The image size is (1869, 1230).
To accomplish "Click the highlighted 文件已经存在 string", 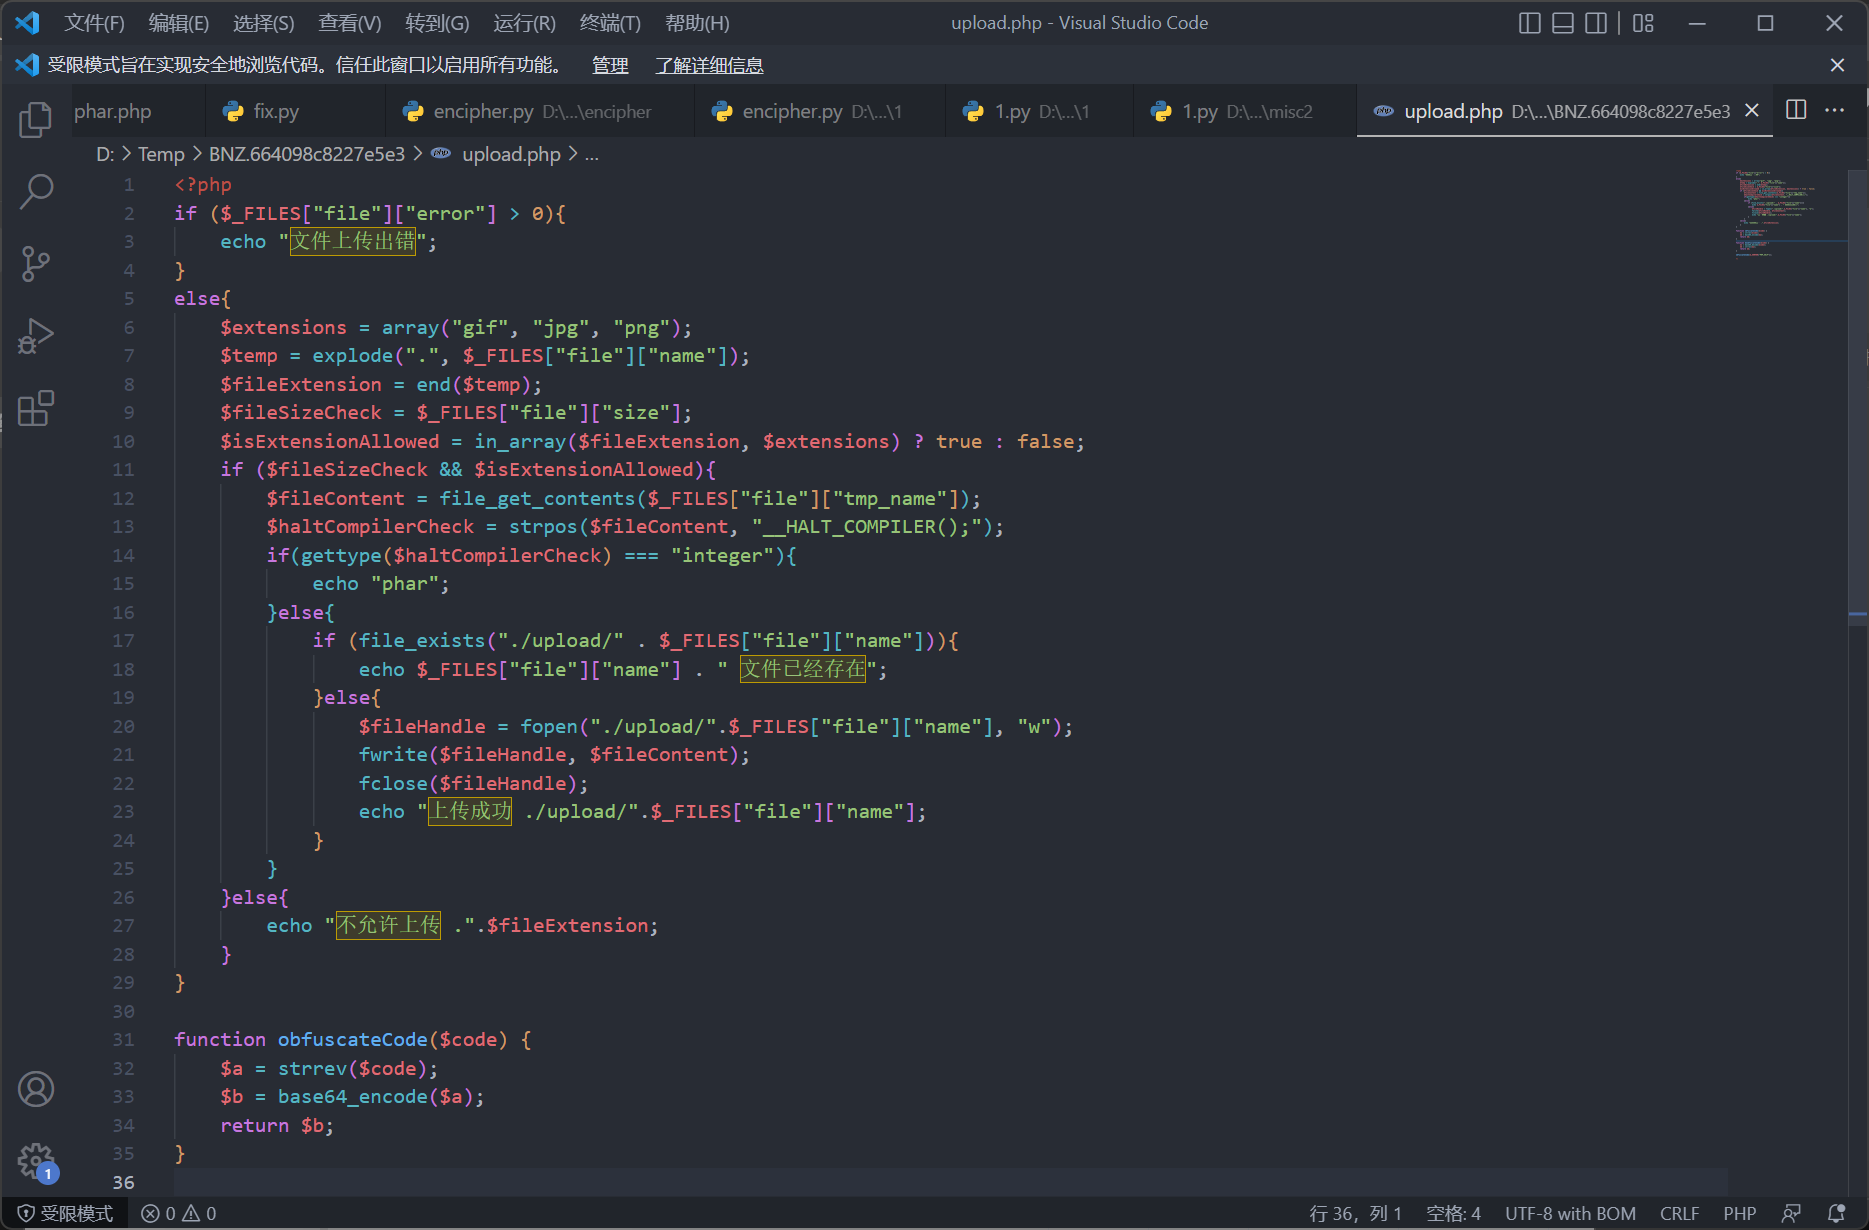I will pos(802,669).
